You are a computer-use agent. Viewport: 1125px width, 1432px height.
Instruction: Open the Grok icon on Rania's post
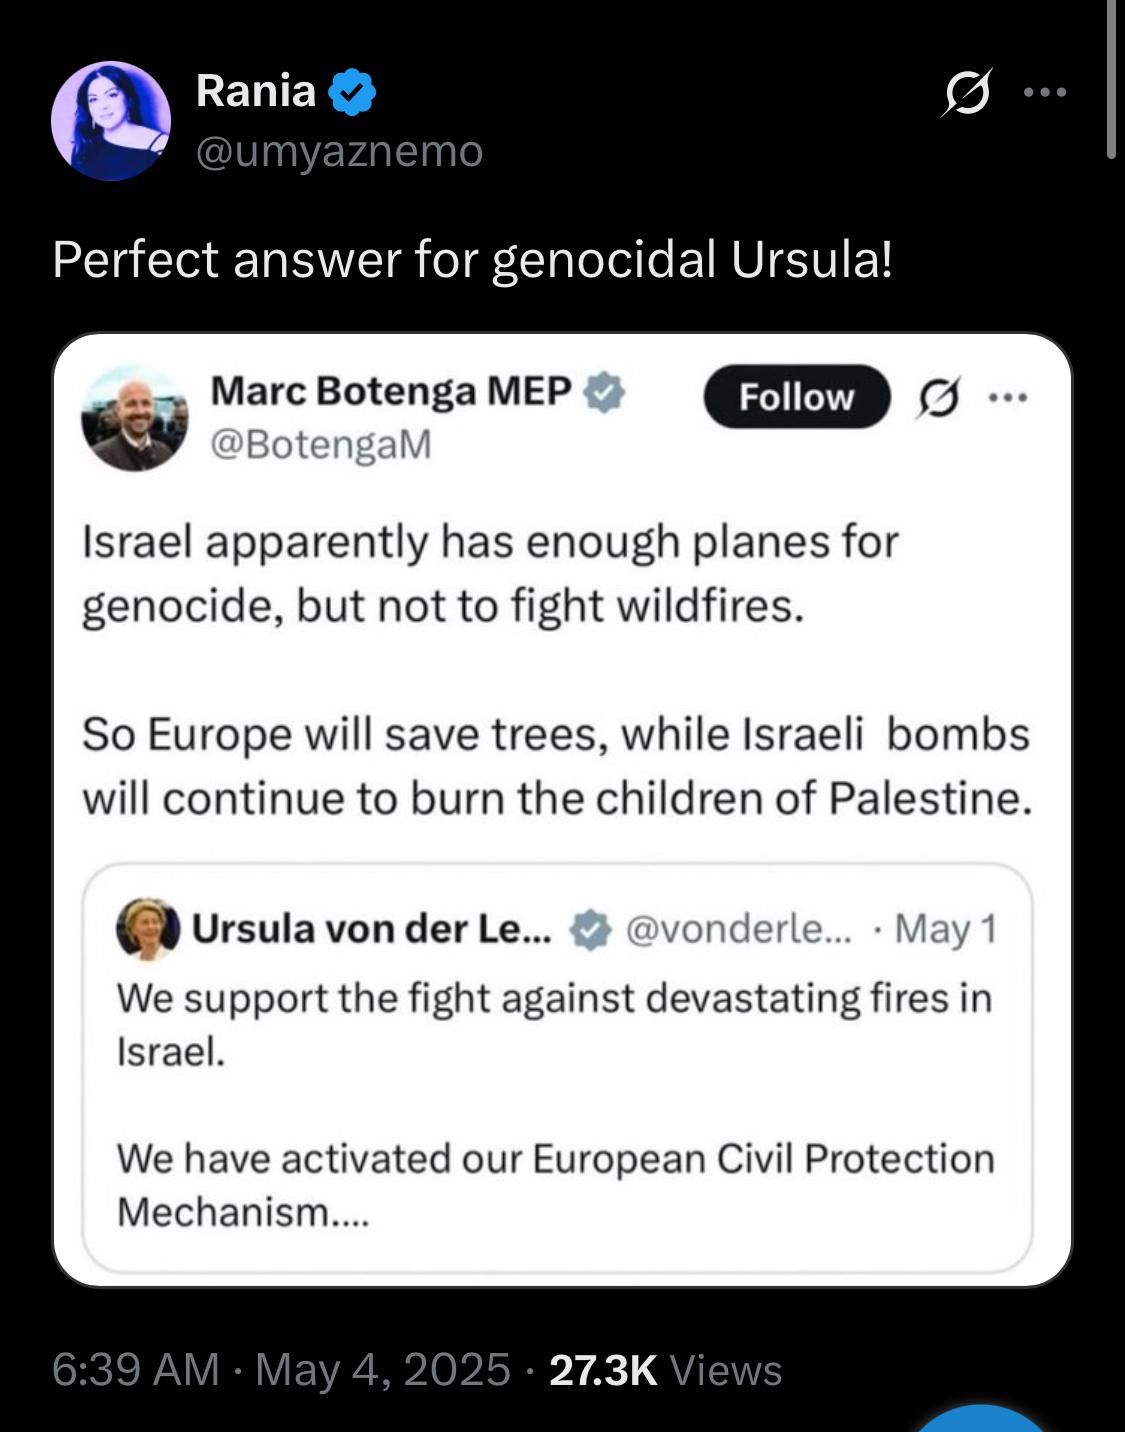click(967, 92)
